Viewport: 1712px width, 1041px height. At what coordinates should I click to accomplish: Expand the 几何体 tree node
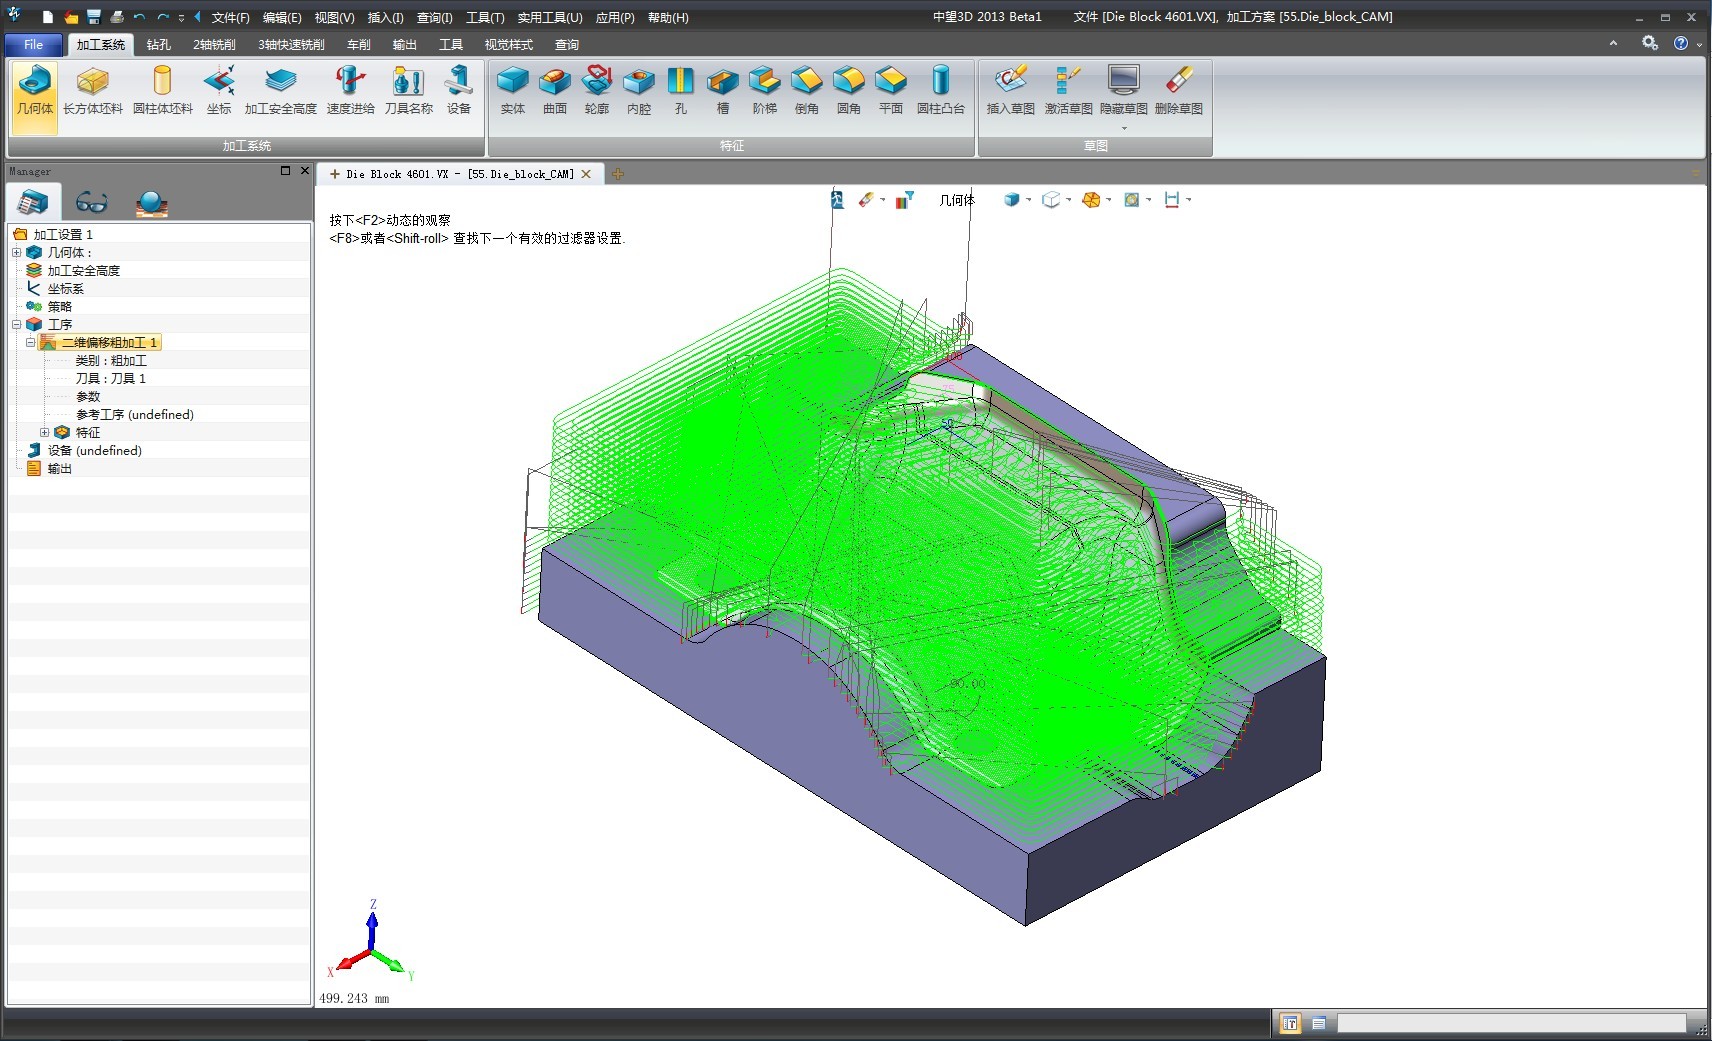point(17,253)
